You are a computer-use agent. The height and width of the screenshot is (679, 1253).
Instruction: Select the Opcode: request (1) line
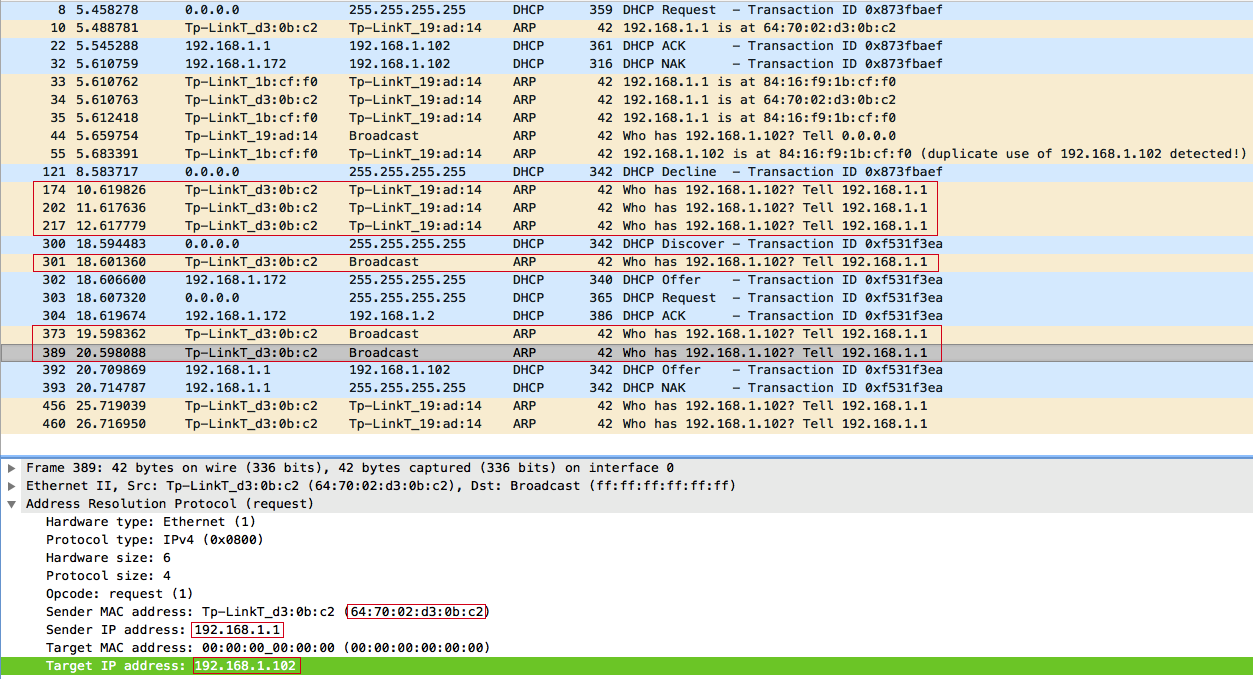coord(119,594)
